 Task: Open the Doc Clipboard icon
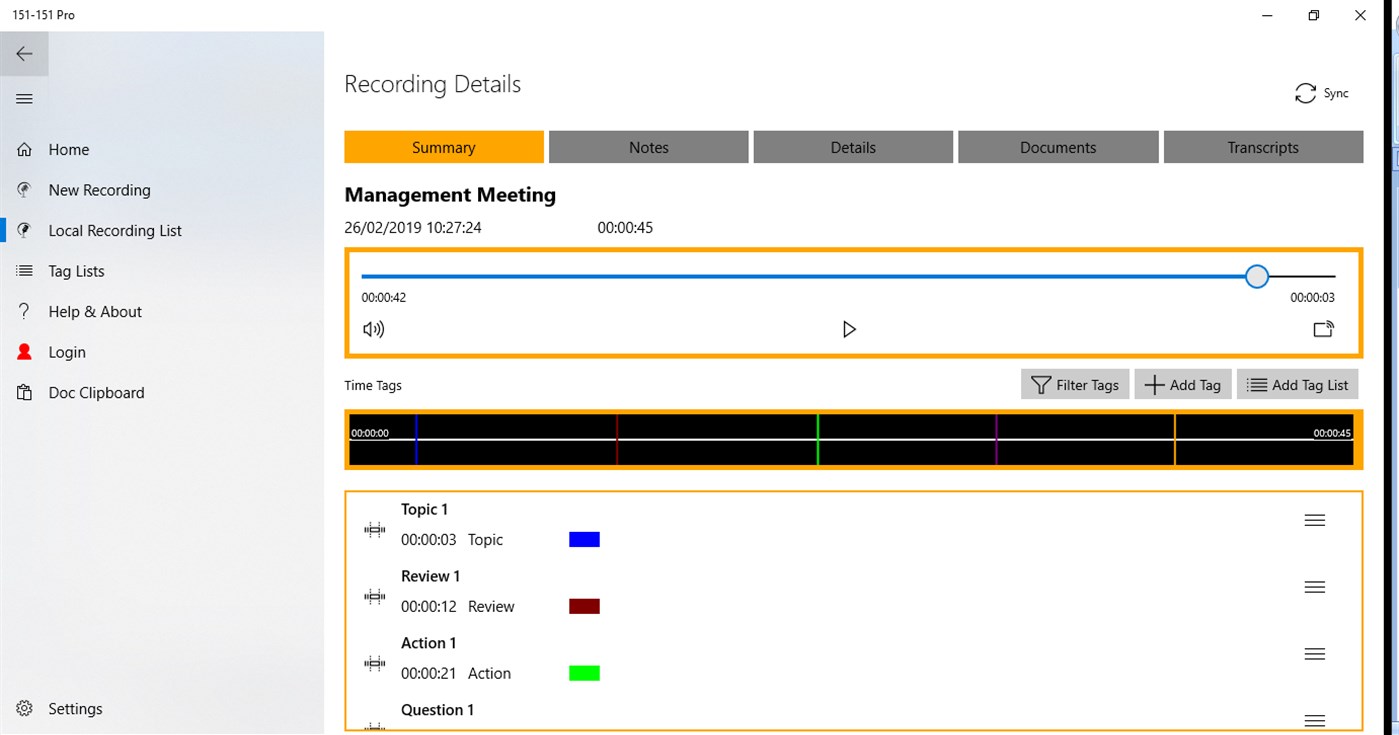(x=23, y=392)
